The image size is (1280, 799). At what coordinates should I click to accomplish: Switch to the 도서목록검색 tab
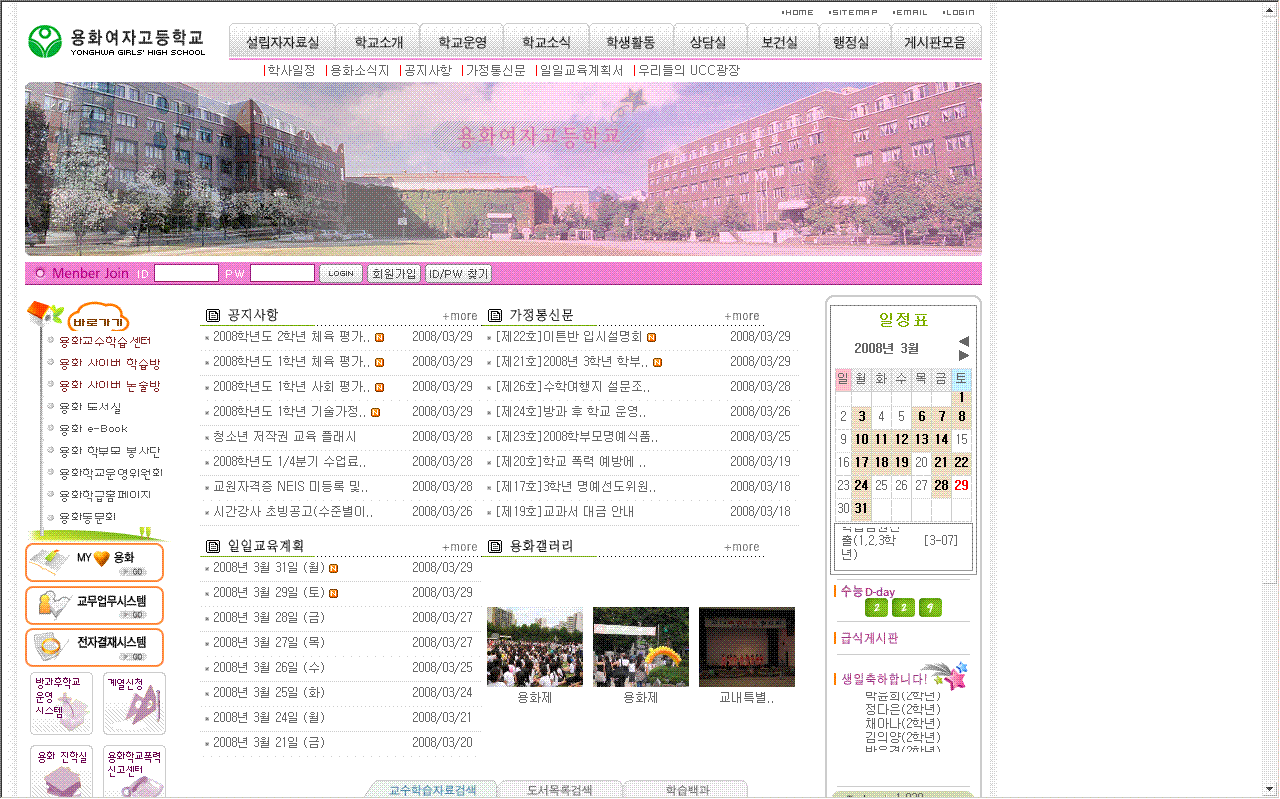click(x=560, y=790)
